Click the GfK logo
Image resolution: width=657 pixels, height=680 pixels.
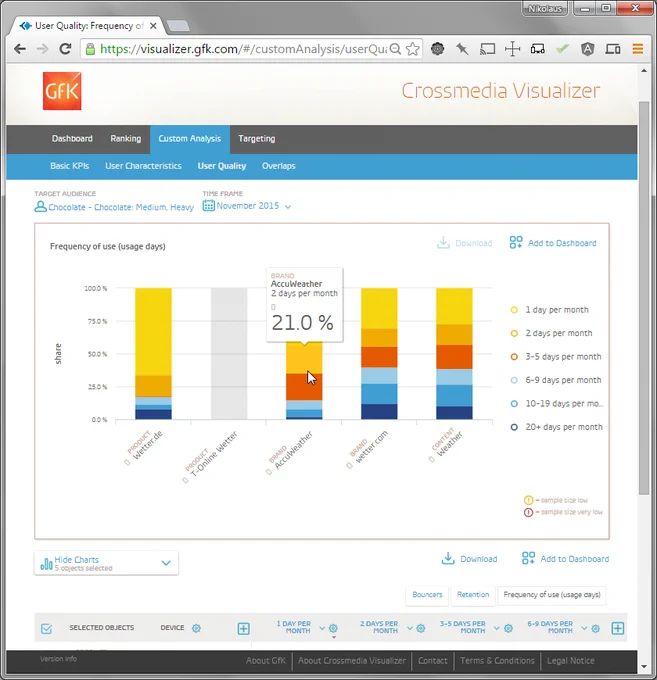click(62, 91)
